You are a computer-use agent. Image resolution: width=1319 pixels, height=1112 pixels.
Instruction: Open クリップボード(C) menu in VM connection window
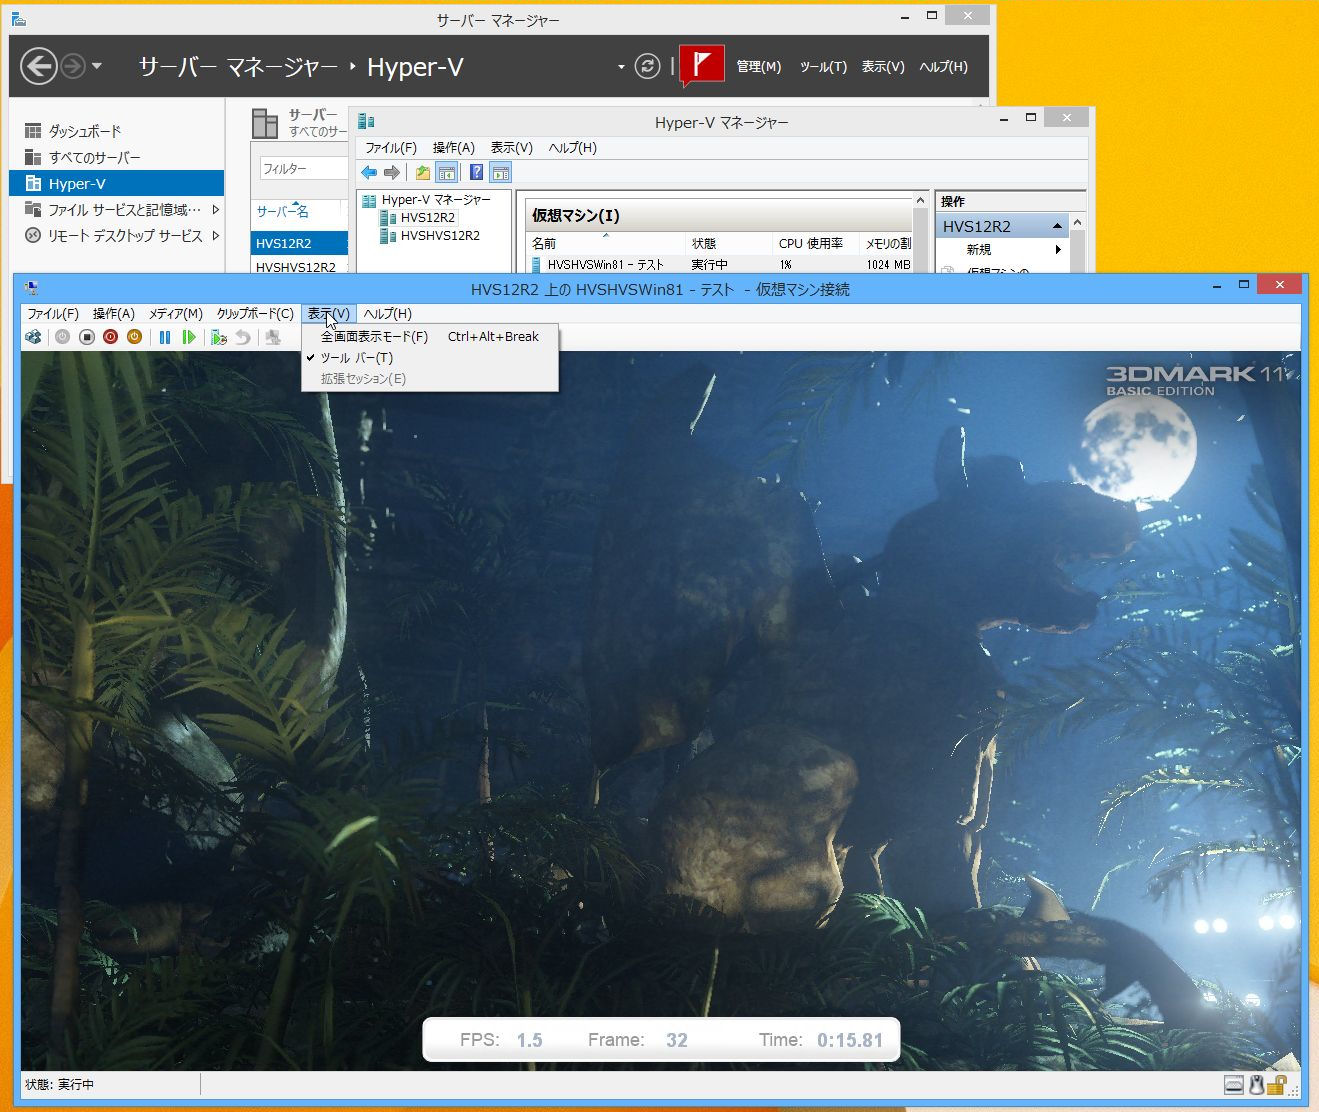click(255, 314)
